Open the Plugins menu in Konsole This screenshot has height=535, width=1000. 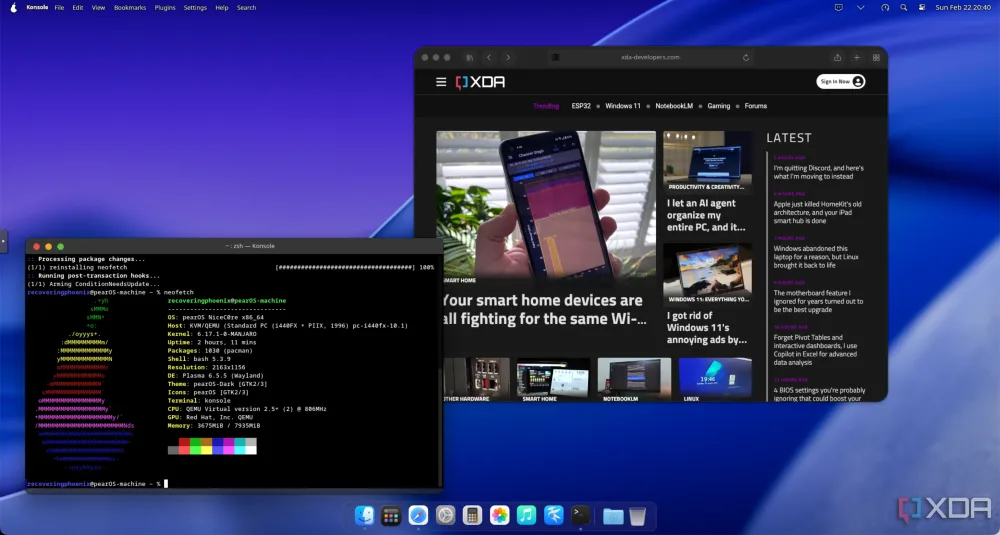165,8
